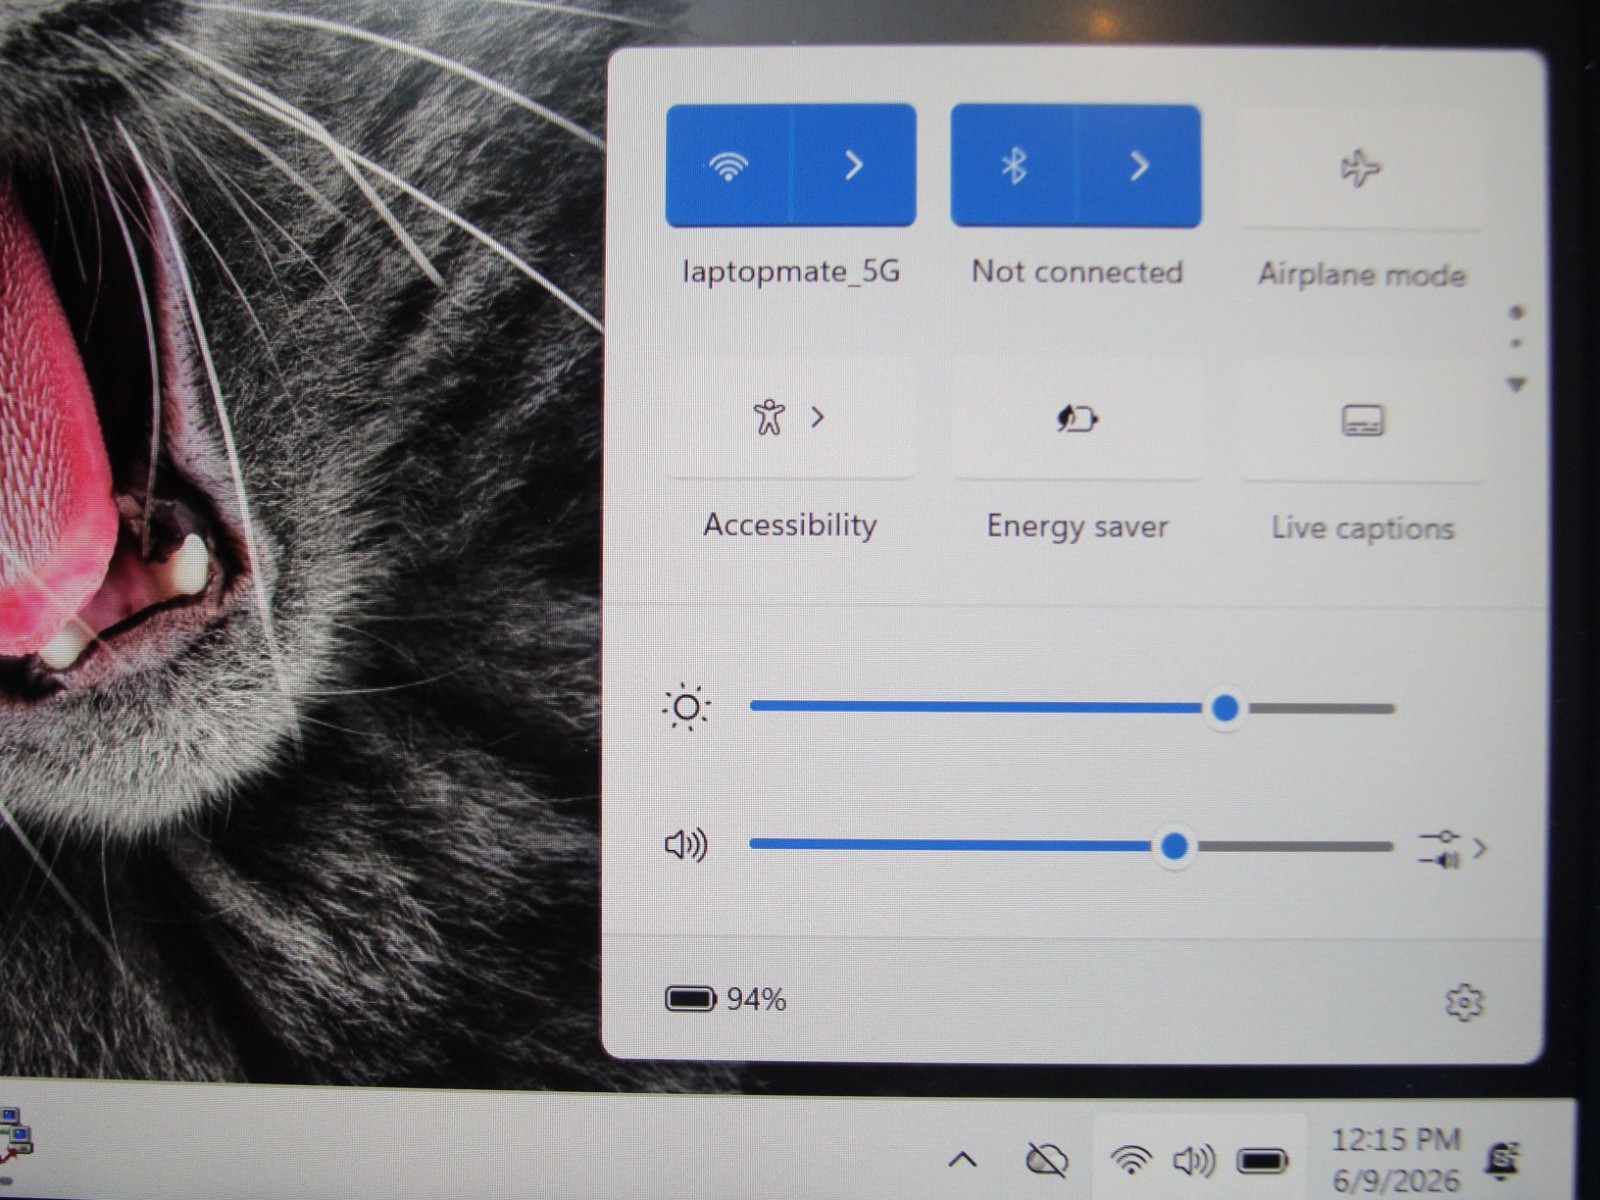1600x1200 pixels.
Task: Set brightness slider to middle of track
Action: [1072, 708]
